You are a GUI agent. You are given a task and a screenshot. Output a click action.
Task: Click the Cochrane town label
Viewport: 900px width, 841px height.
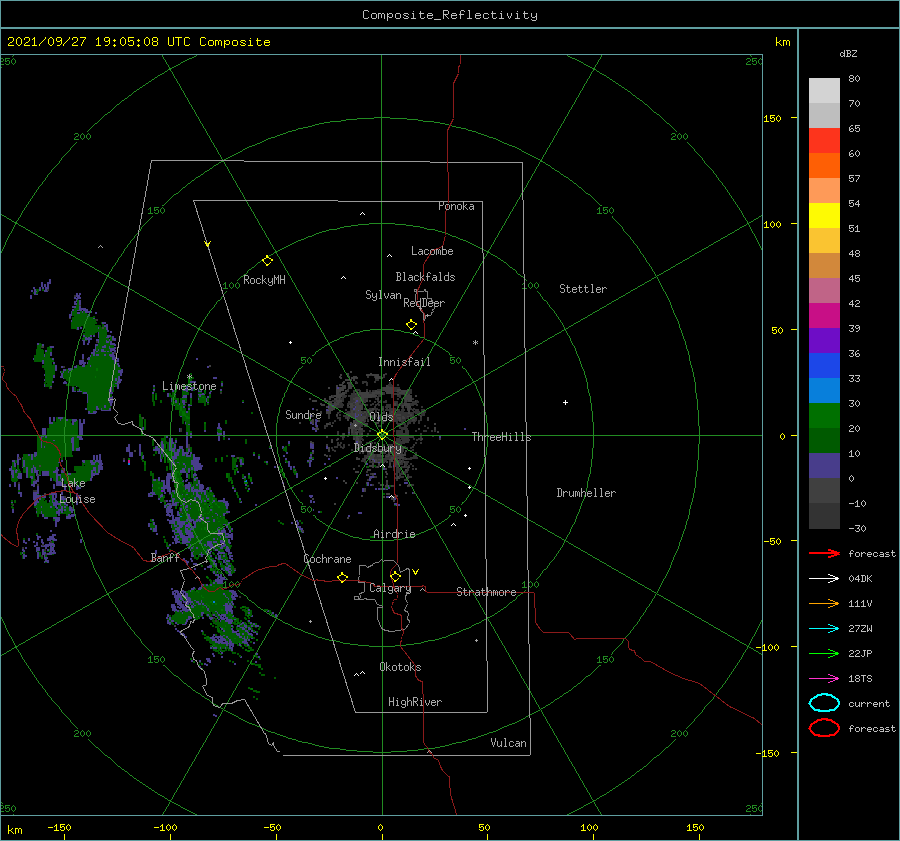327,559
